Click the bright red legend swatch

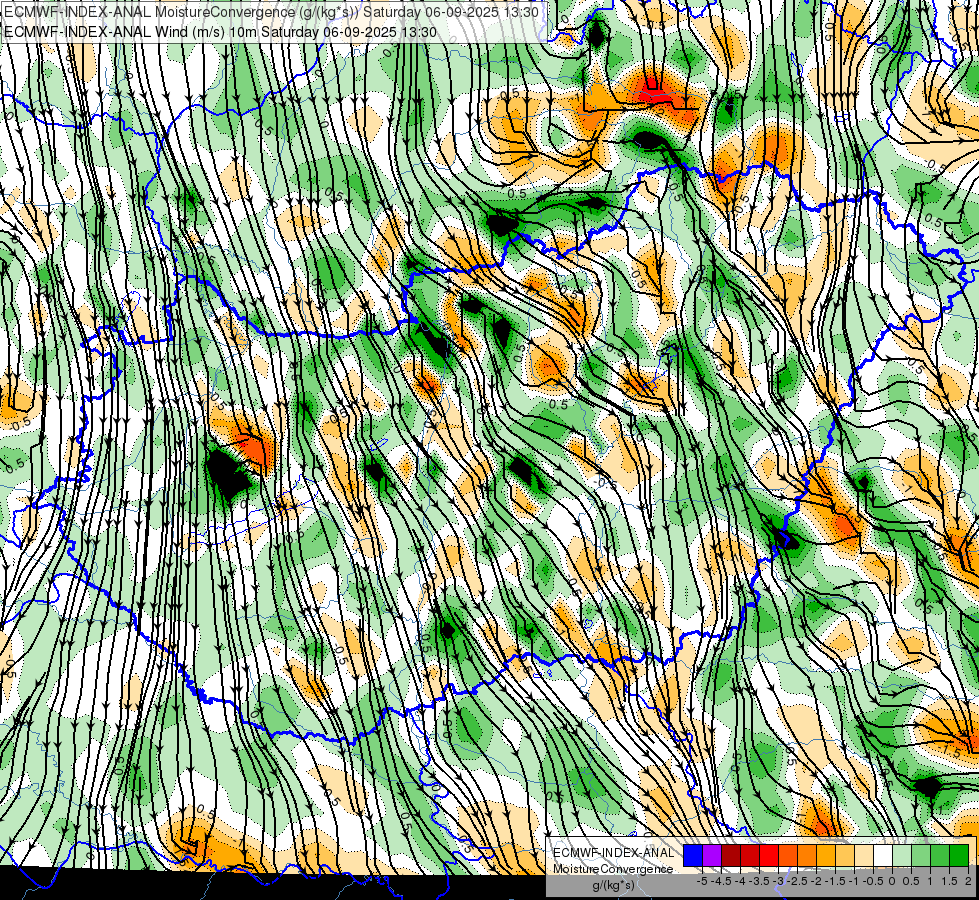(x=769, y=855)
